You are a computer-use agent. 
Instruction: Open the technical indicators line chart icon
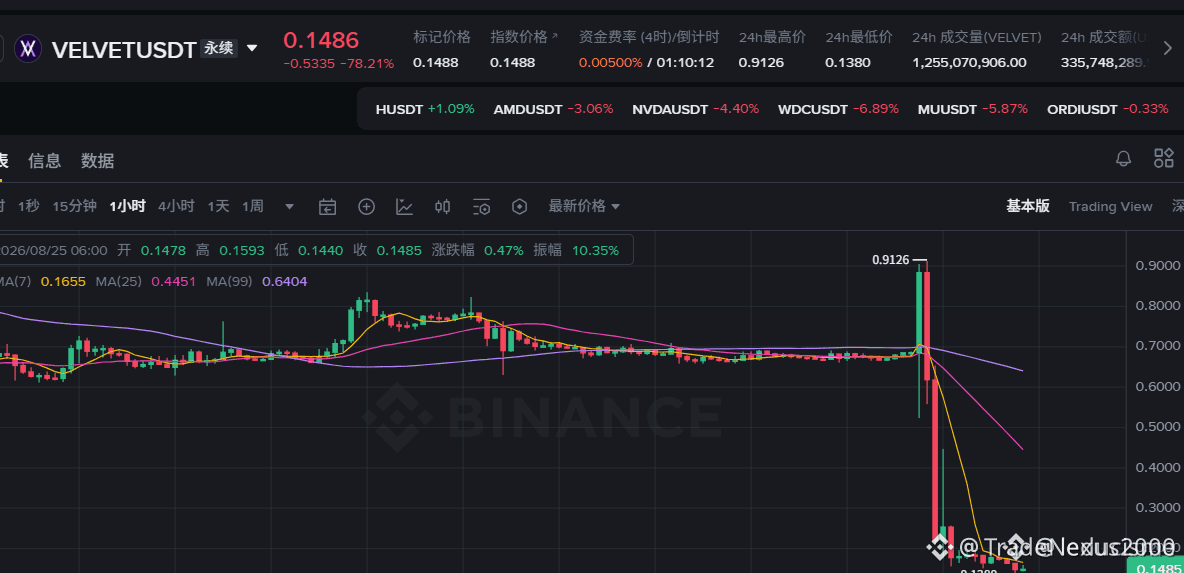tap(405, 206)
